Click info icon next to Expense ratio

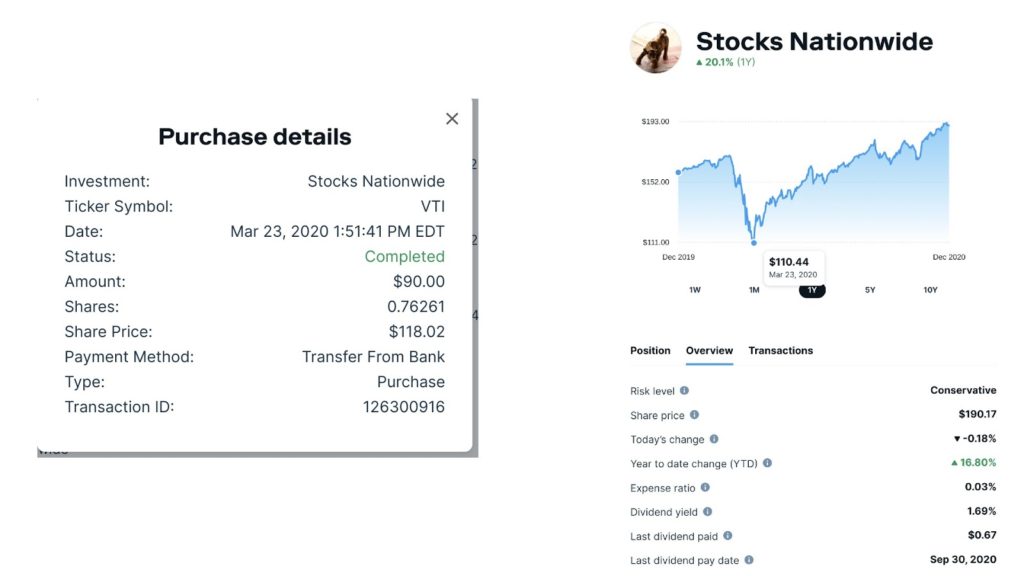(x=705, y=487)
